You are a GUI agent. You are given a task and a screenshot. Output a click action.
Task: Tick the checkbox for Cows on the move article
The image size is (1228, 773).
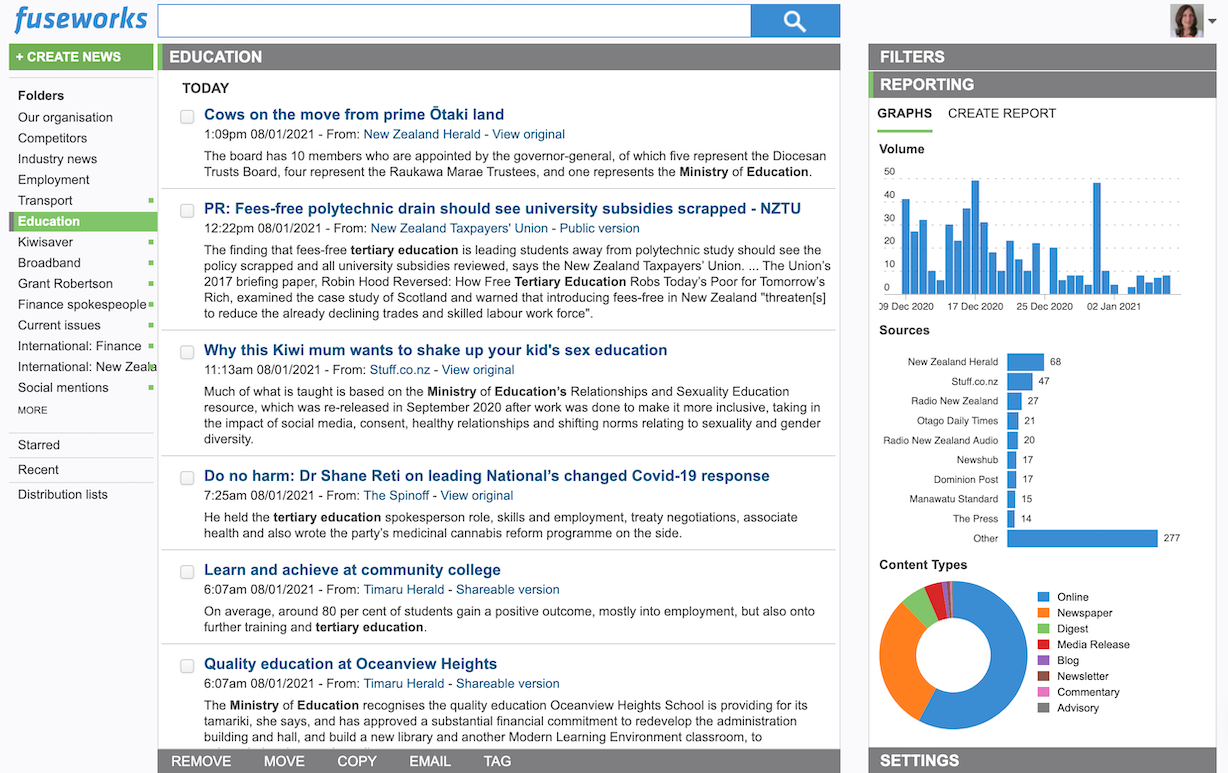[x=187, y=117]
